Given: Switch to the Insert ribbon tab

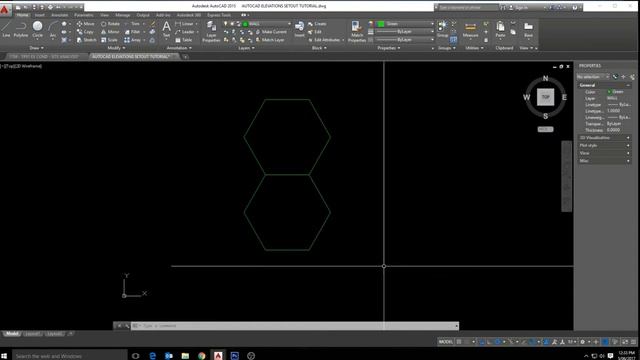Looking at the screenshot, I should tap(40, 15).
